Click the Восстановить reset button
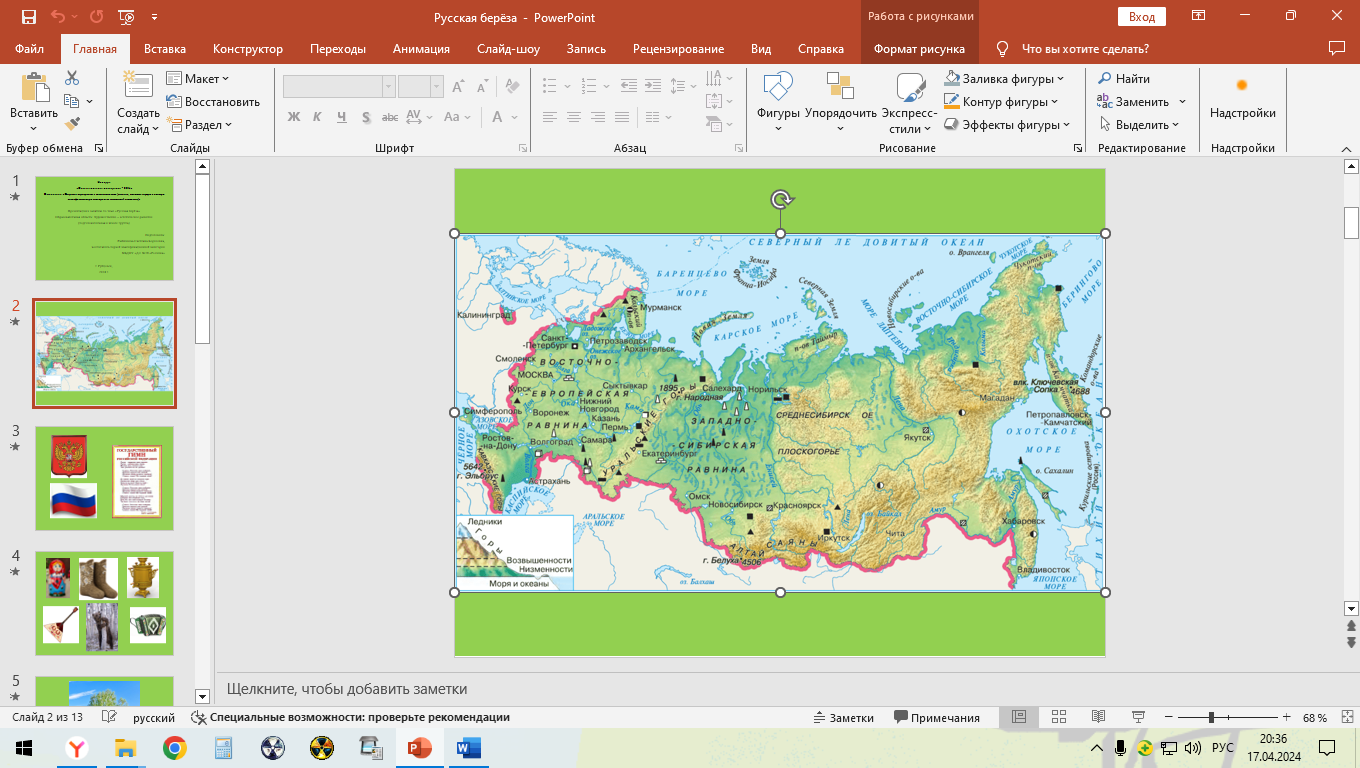Viewport: 1360px width, 768px height. [x=213, y=102]
